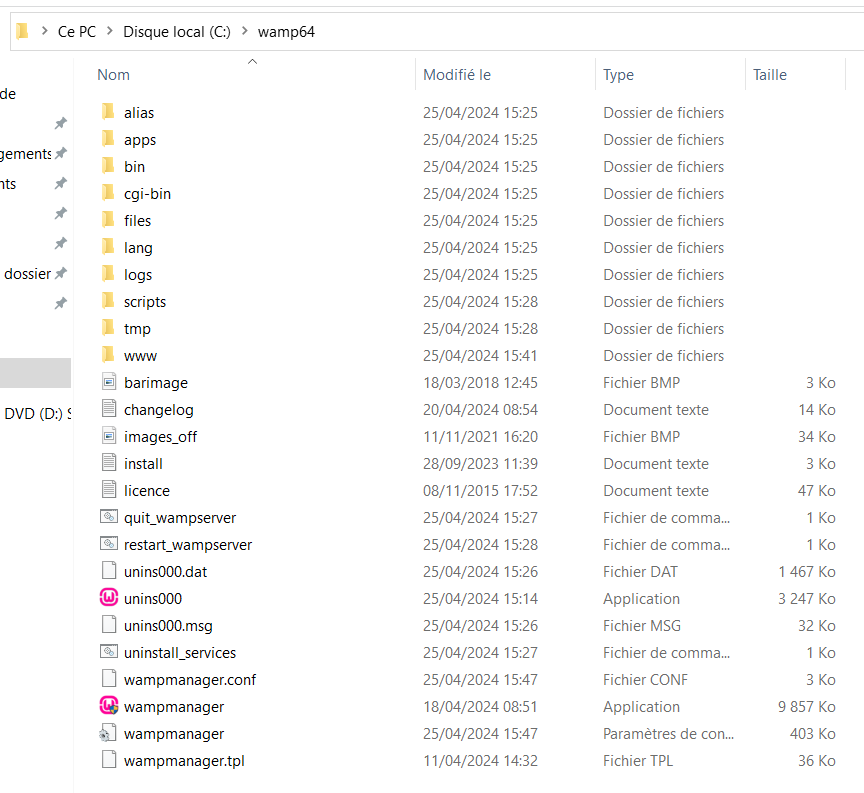864x793 pixels.
Task: Click the size value "3 247 Ko"
Action: [807, 598]
